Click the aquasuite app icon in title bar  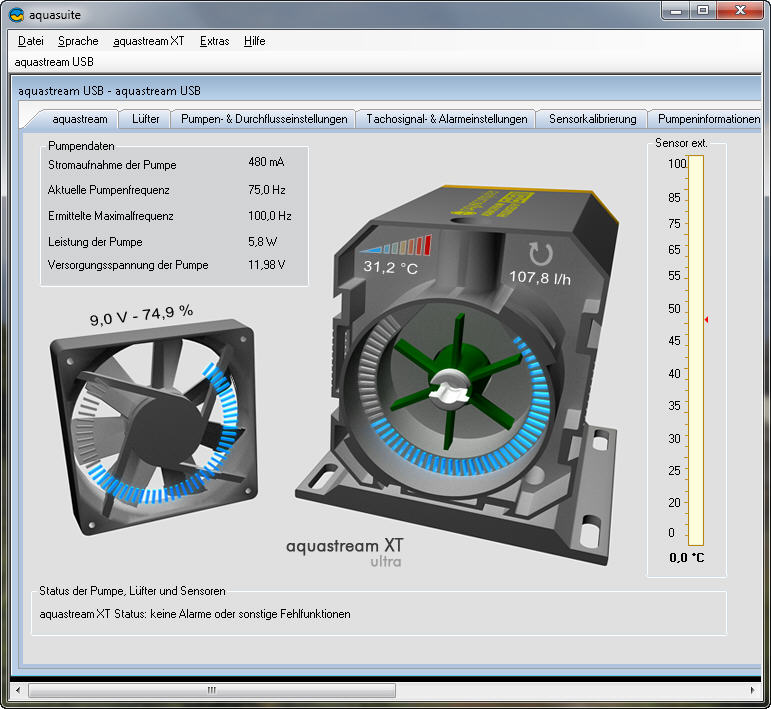tap(16, 14)
